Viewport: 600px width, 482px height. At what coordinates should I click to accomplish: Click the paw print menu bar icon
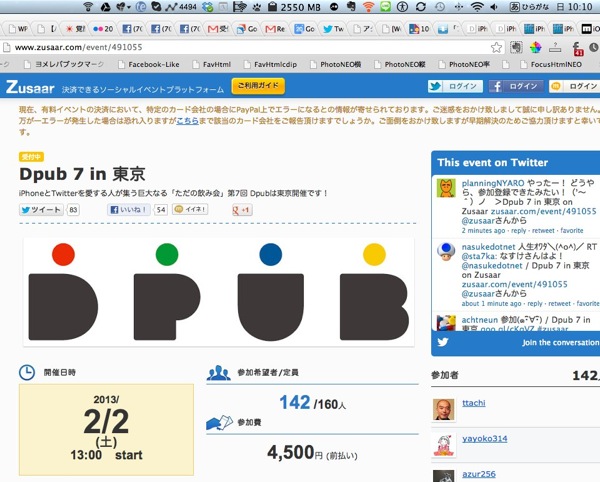pyautogui.click(x=257, y=7)
